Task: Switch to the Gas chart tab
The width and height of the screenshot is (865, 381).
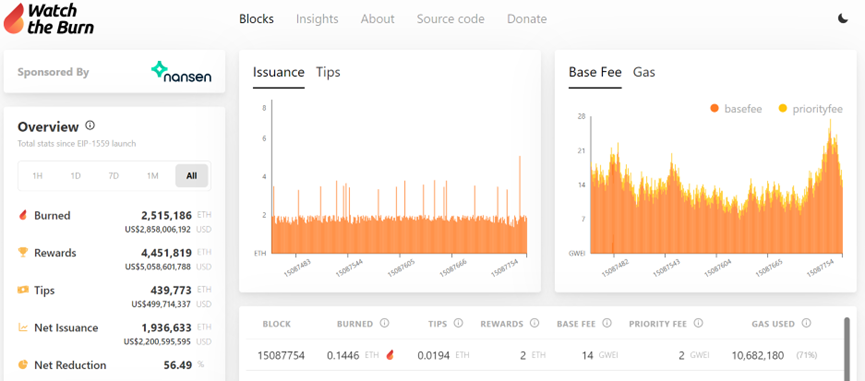Action: click(644, 72)
